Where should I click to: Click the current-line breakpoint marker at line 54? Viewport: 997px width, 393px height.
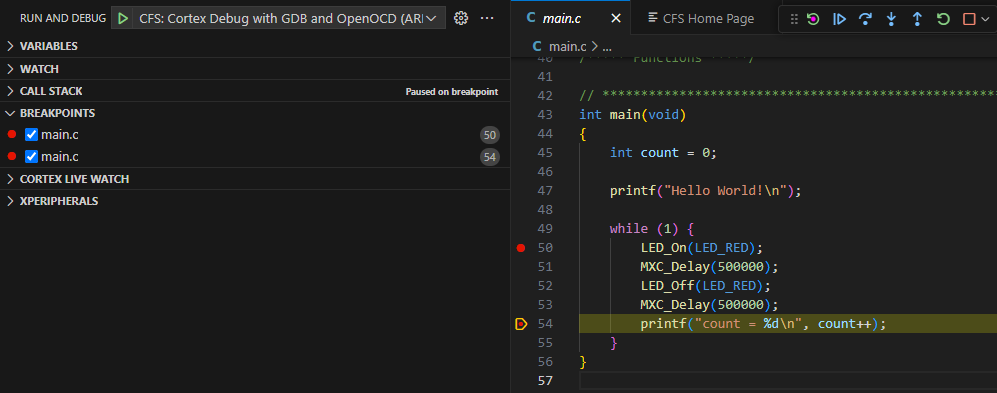521,324
